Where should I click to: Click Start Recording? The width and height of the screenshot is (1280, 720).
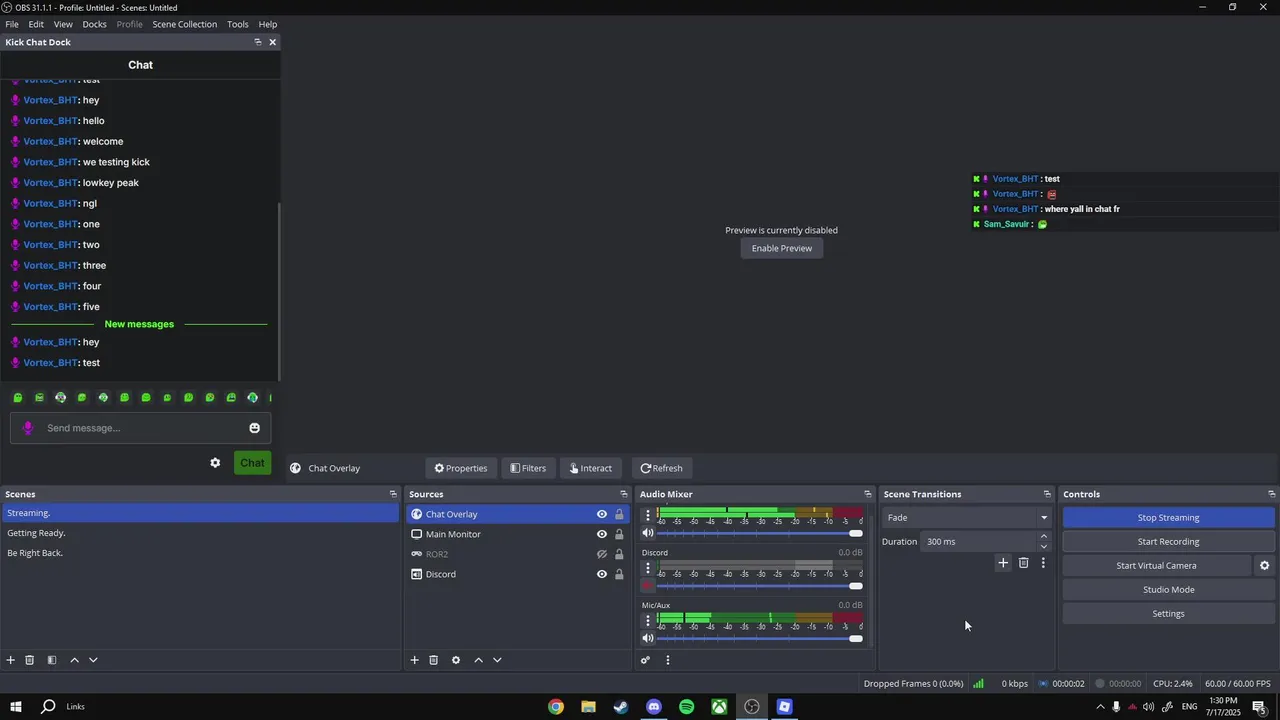point(1168,542)
